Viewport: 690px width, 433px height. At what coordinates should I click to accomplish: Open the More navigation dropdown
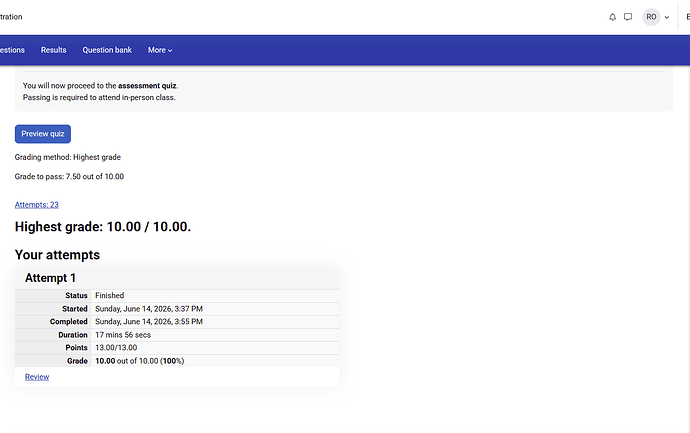(x=160, y=50)
